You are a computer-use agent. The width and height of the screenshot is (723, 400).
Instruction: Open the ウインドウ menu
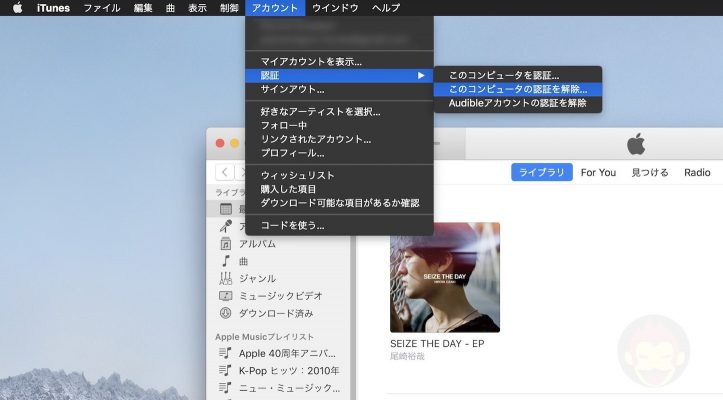coord(335,8)
